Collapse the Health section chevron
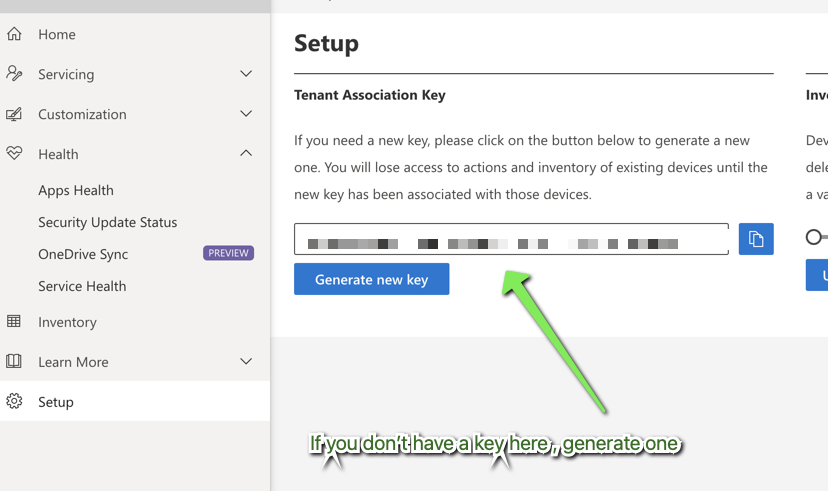The width and height of the screenshot is (828, 491). tap(246, 154)
